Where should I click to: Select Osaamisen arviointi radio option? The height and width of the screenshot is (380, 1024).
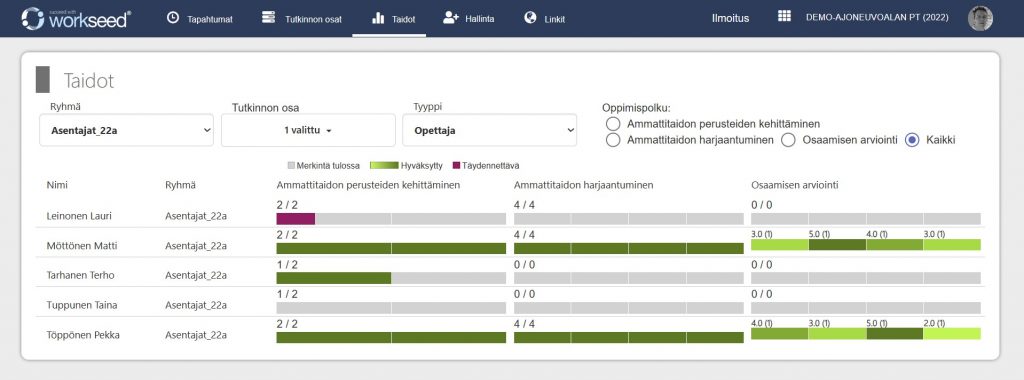(788, 140)
